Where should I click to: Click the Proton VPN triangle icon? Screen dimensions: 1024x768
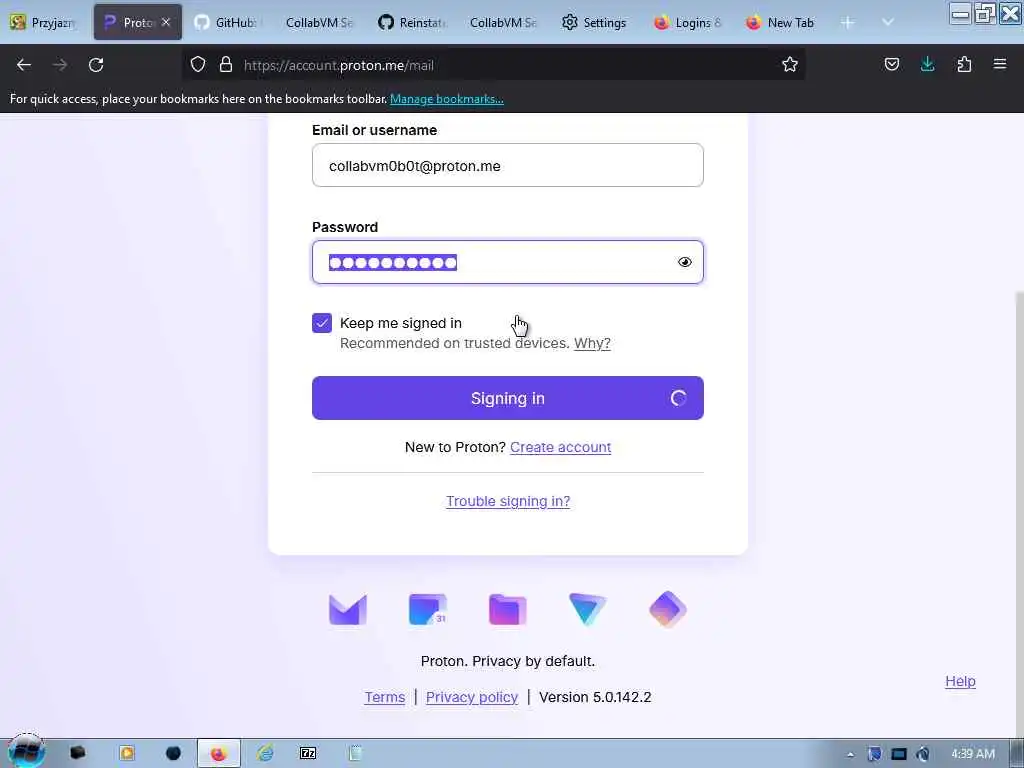(587, 609)
